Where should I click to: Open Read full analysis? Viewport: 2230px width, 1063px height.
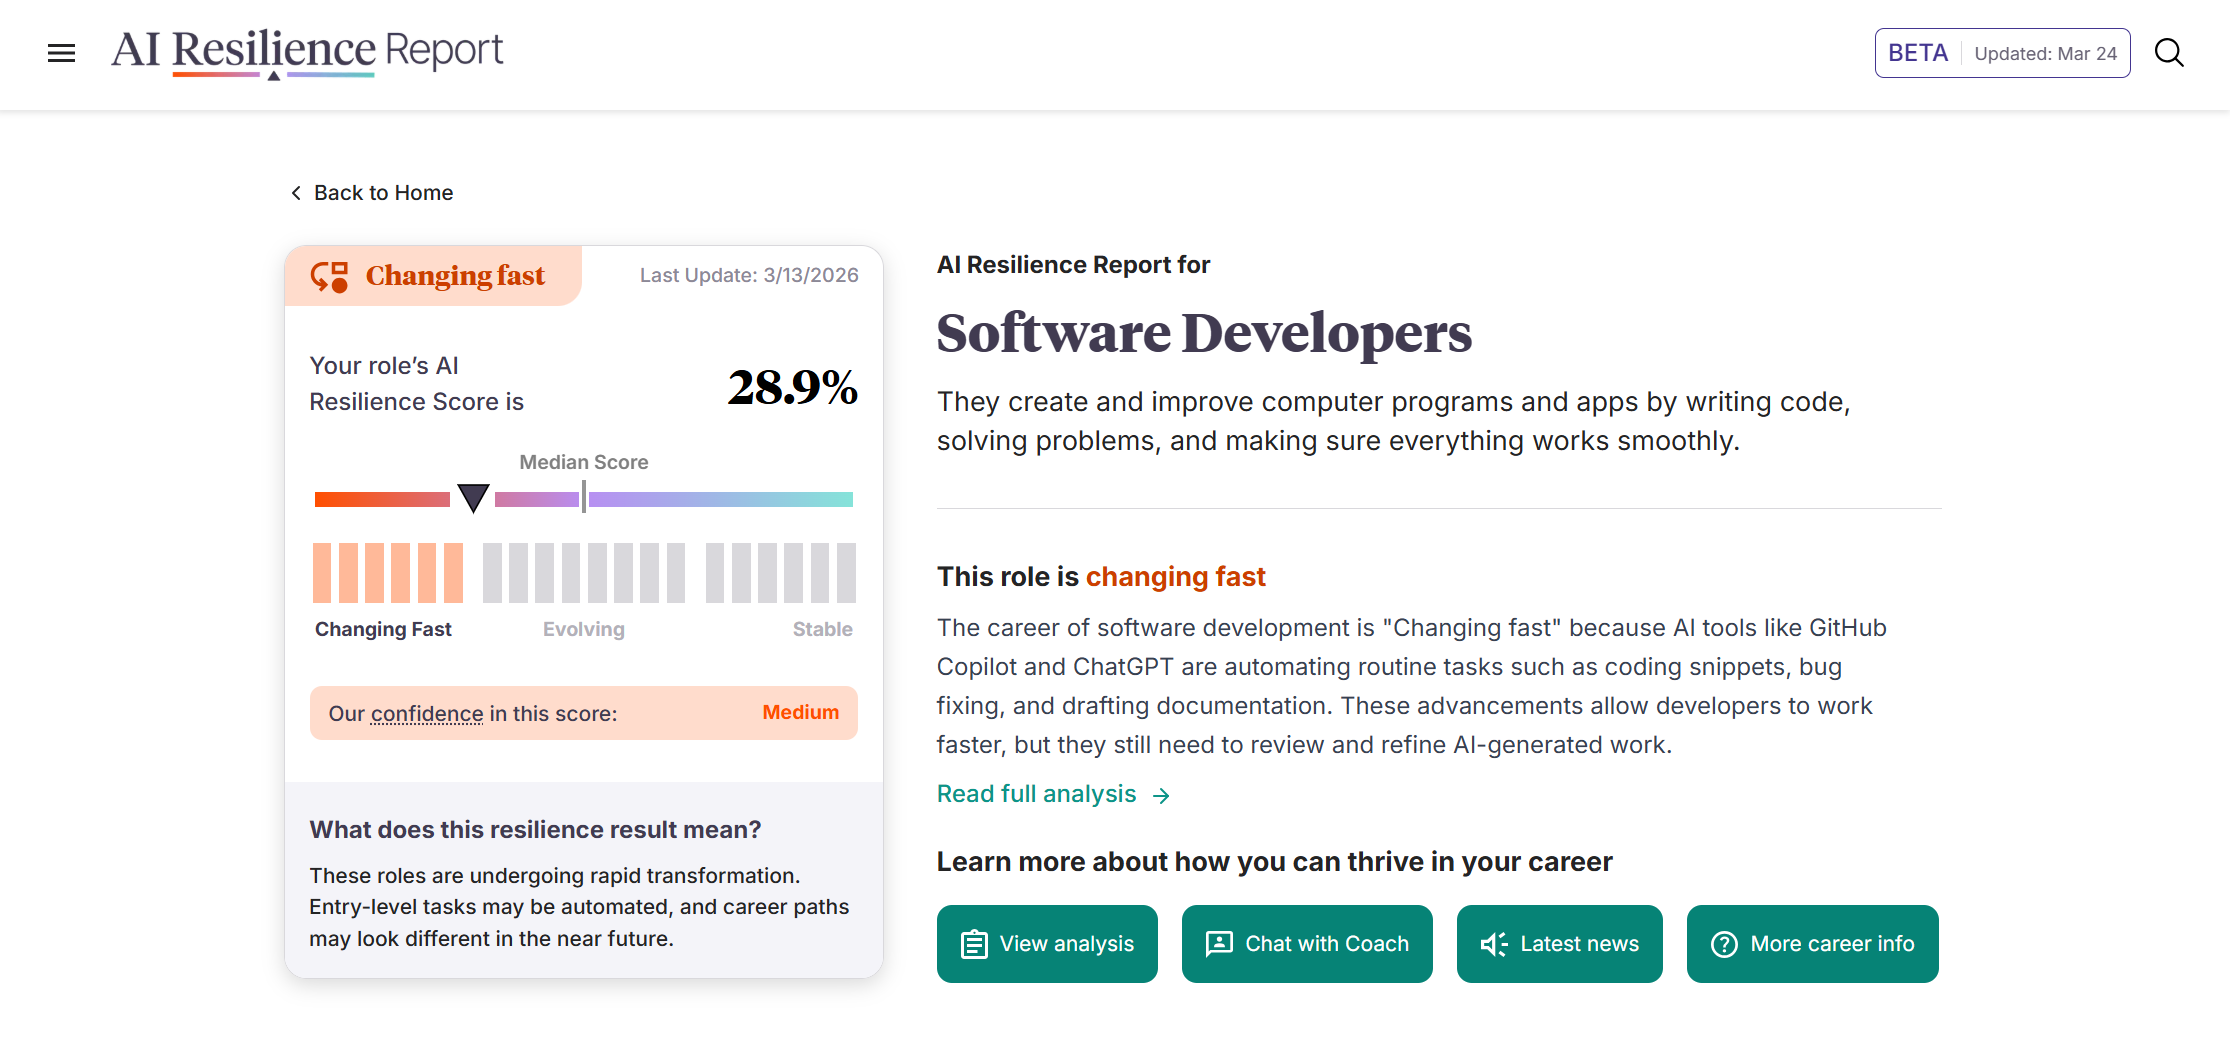(x=1036, y=794)
